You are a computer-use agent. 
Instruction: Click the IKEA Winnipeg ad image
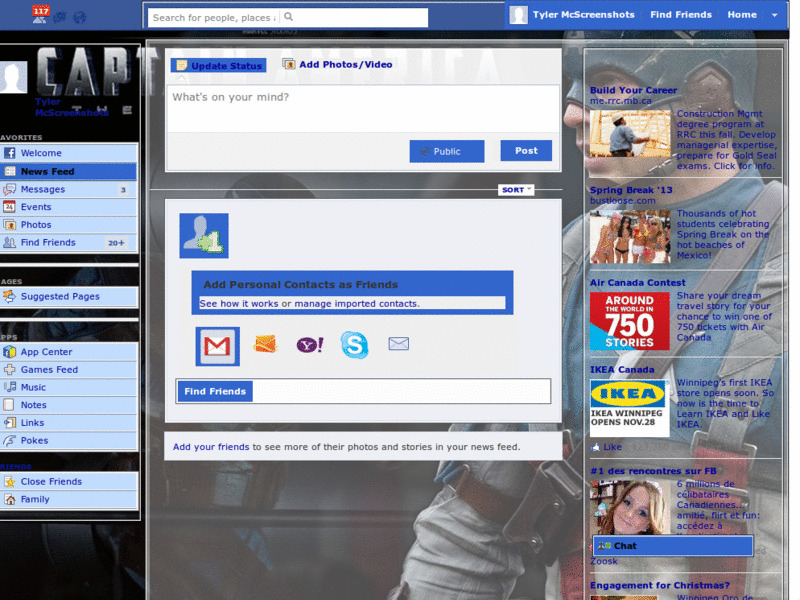coord(630,408)
